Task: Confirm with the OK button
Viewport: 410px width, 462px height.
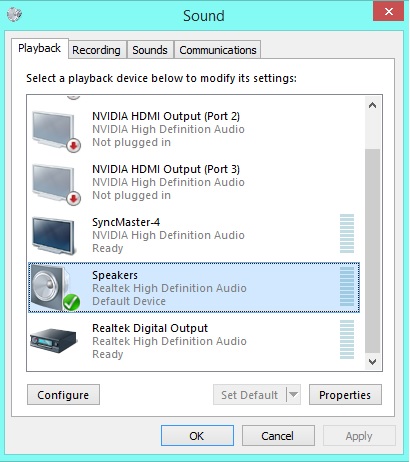Action: (x=197, y=436)
